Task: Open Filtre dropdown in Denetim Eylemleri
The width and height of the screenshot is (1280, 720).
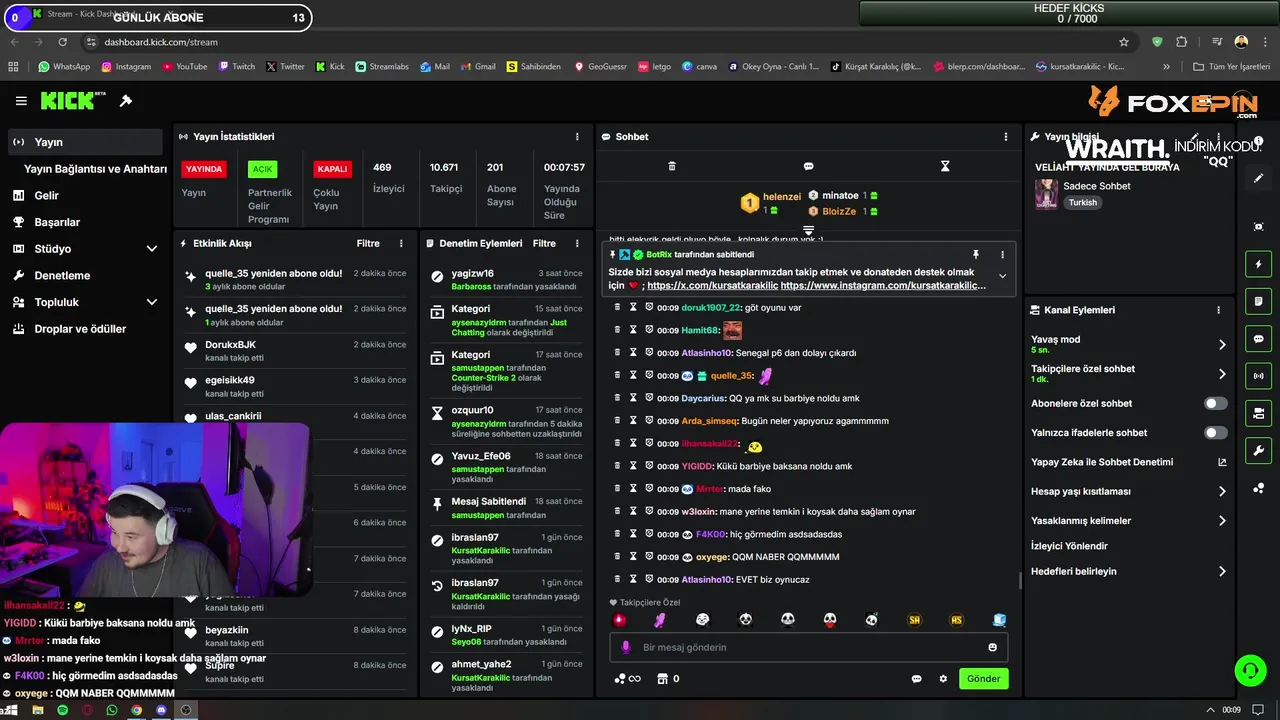Action: click(x=544, y=243)
